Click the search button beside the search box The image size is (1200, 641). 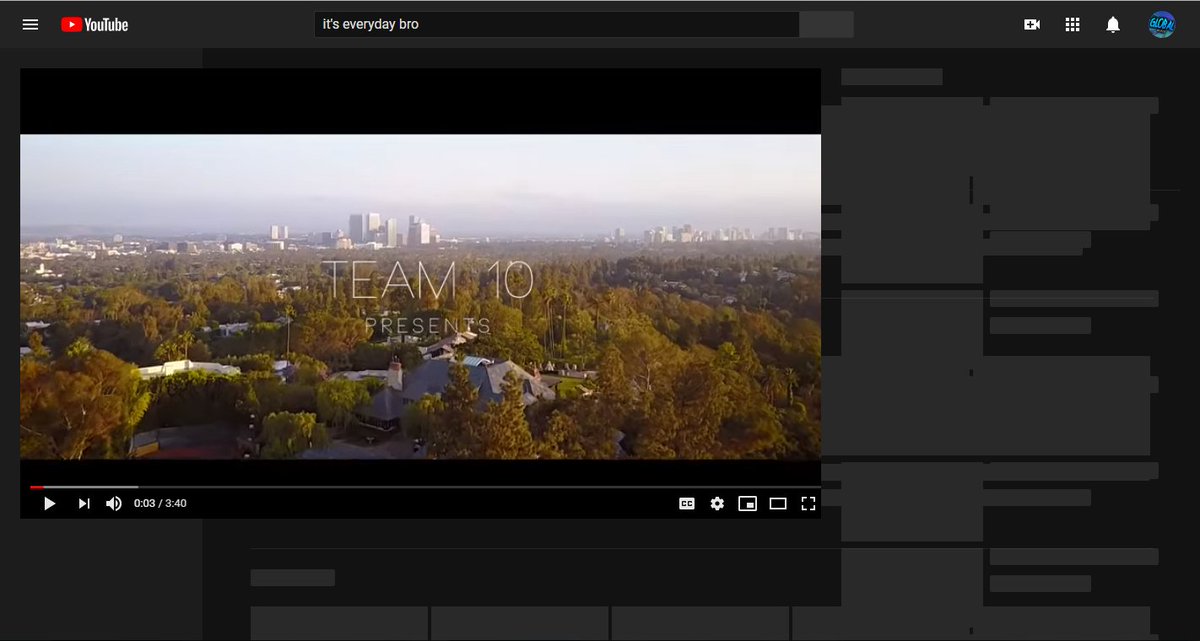tap(827, 24)
